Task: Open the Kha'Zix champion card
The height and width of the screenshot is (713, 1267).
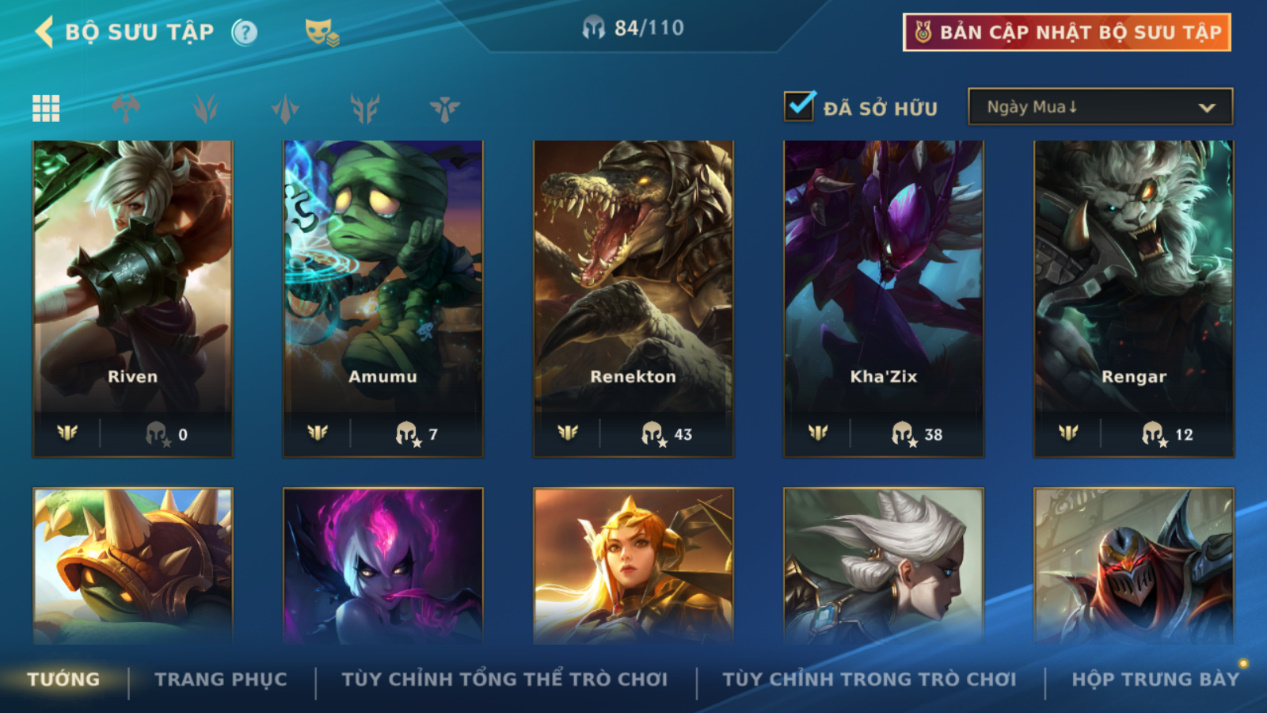Action: tap(883, 299)
